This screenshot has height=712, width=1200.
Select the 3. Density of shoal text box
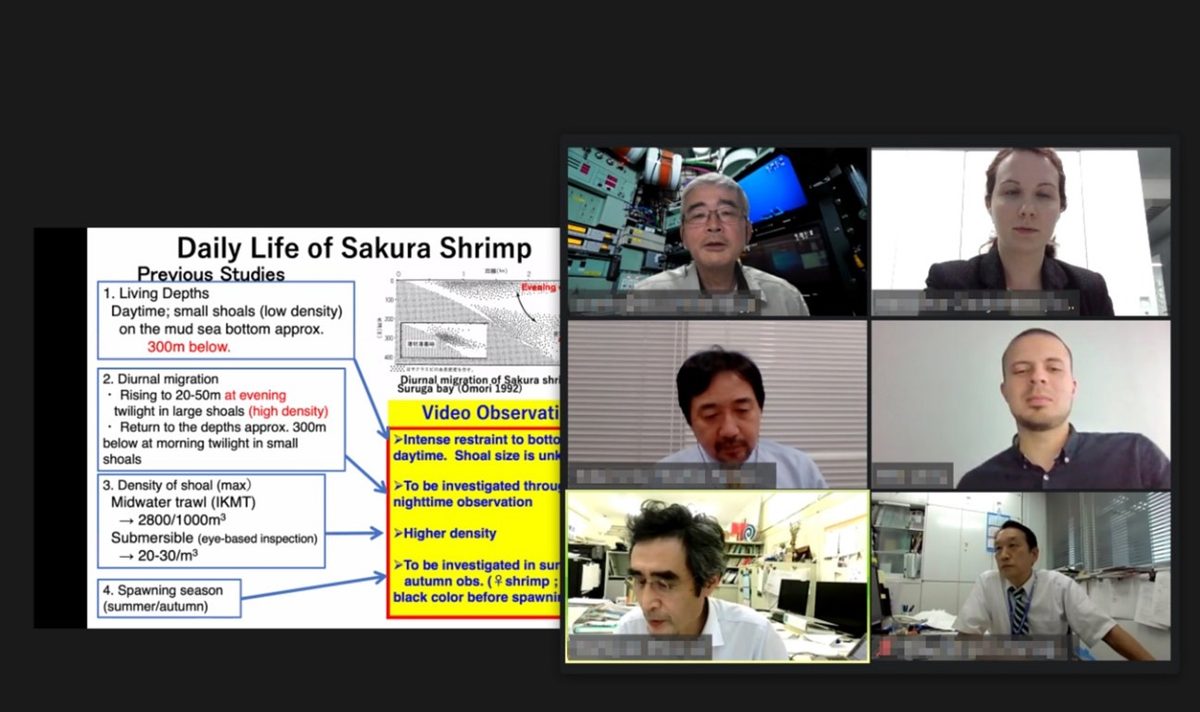coord(211,521)
